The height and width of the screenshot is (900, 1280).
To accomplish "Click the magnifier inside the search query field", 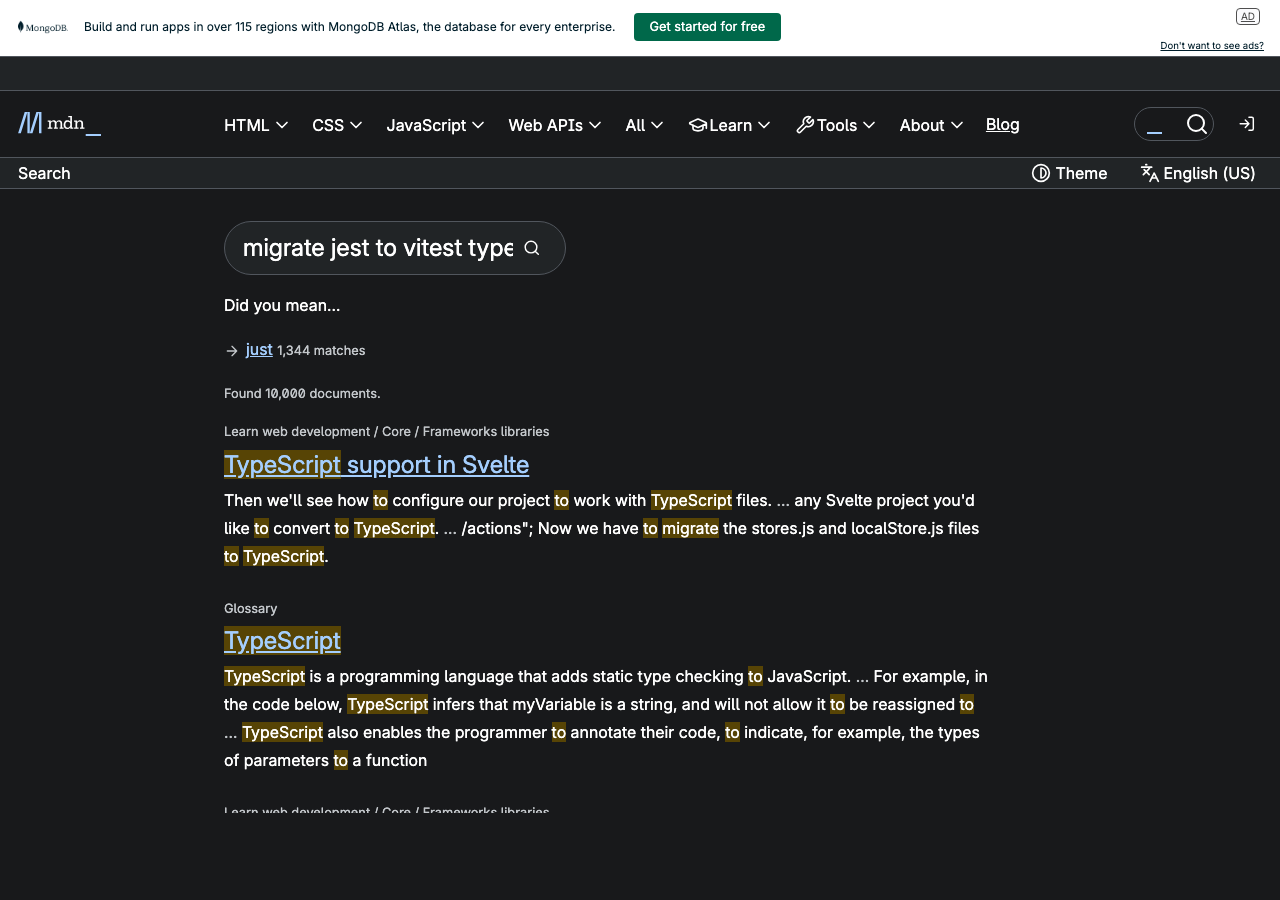I will tap(531, 247).
